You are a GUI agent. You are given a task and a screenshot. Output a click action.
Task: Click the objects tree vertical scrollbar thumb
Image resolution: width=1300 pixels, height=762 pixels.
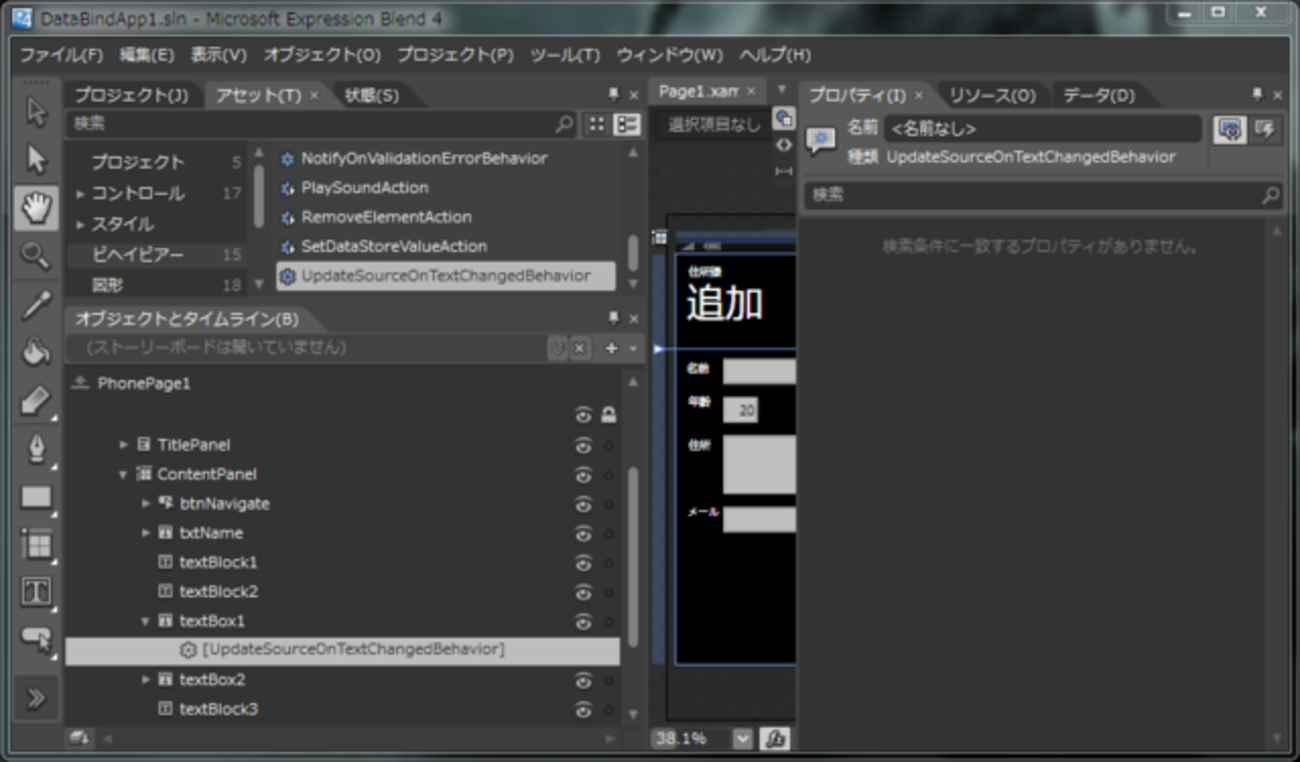coord(633,557)
